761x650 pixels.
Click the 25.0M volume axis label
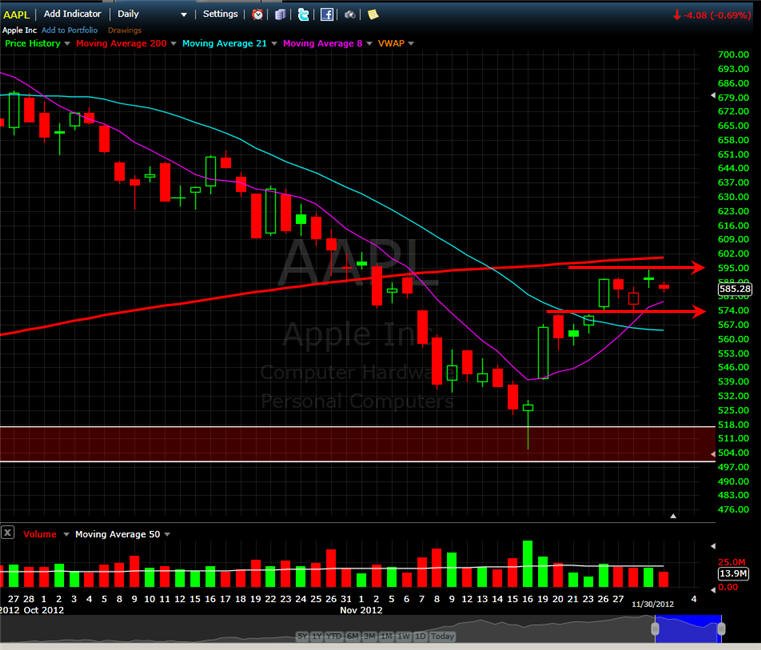click(x=731, y=562)
